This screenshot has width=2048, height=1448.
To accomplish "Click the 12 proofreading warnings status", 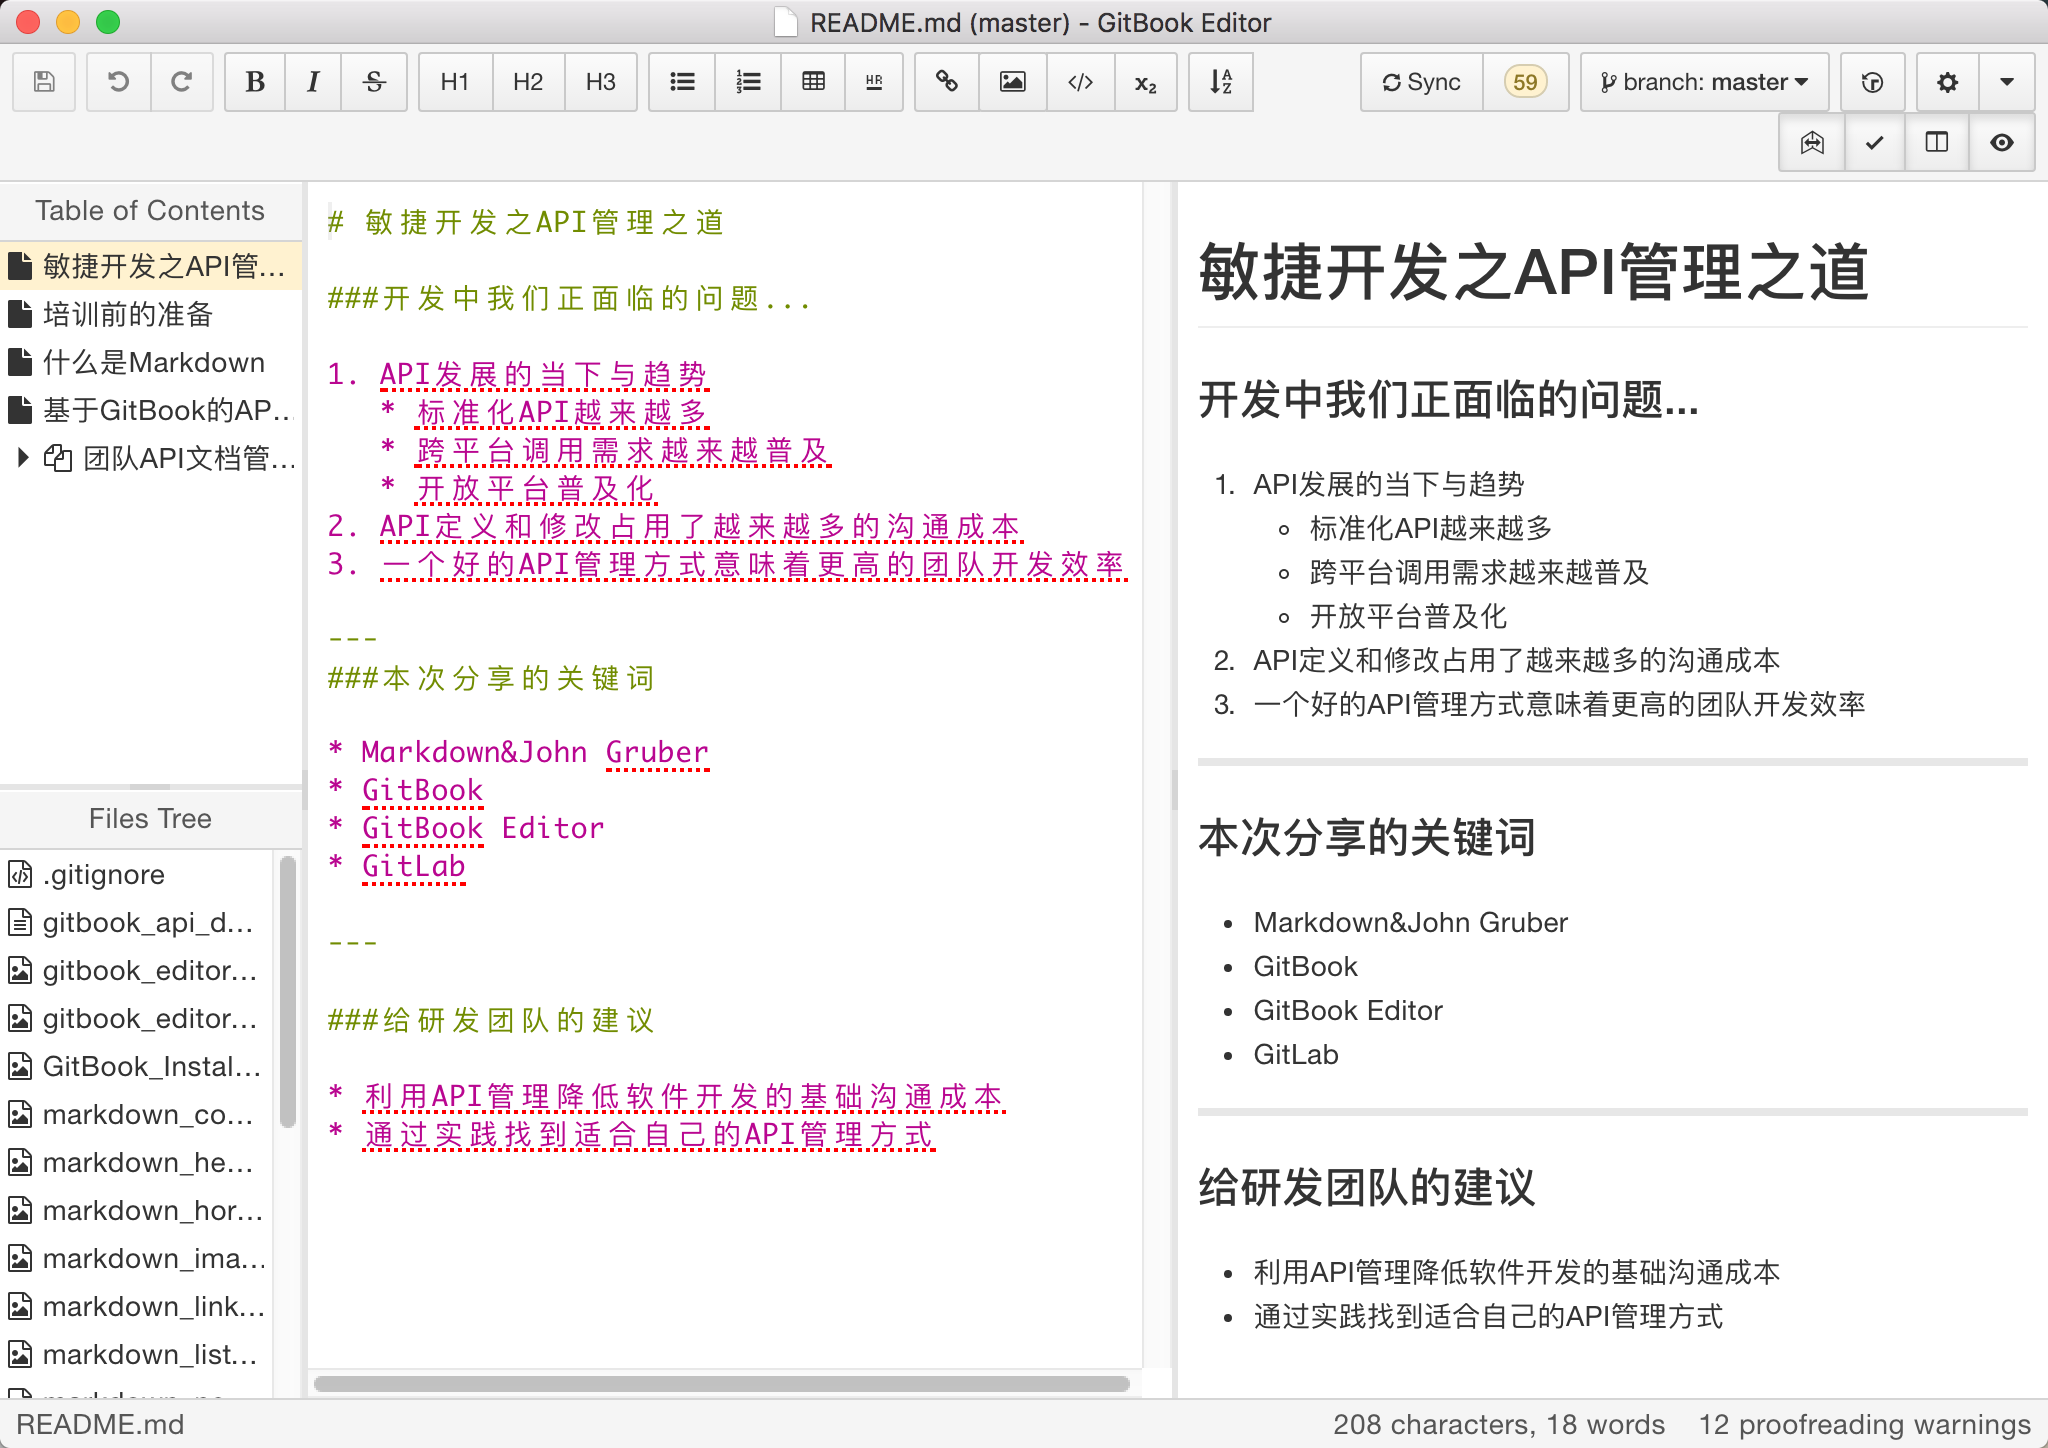I will coord(1865,1424).
